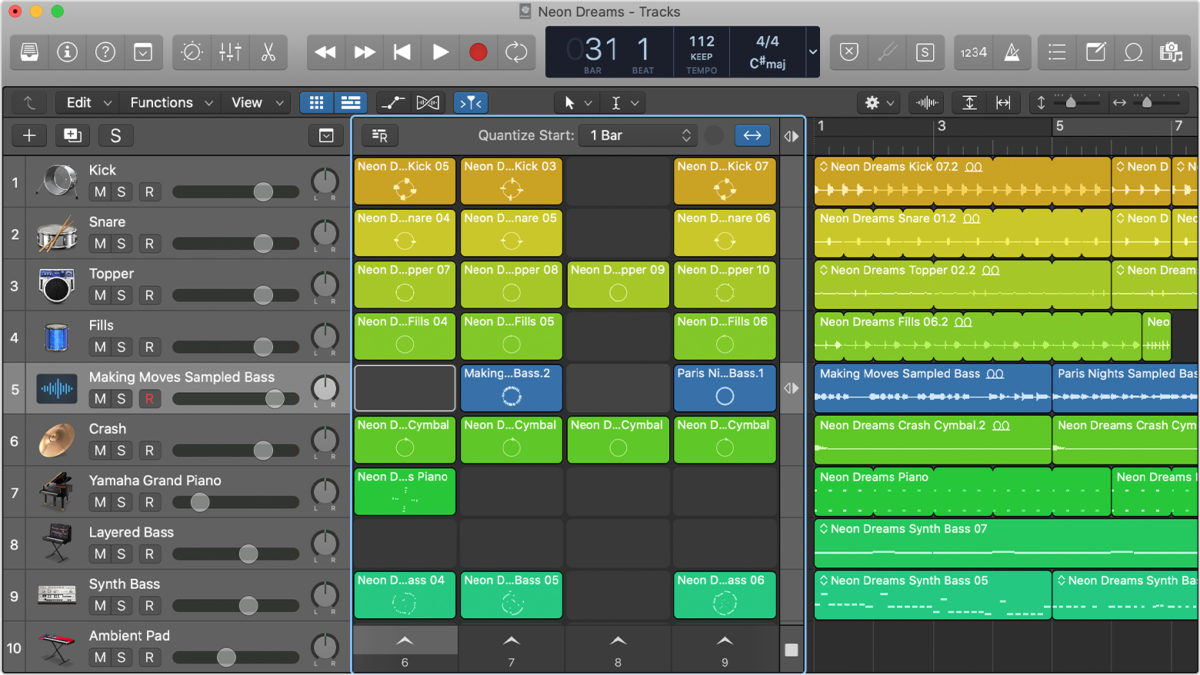Open the Functions menu

click(163, 102)
